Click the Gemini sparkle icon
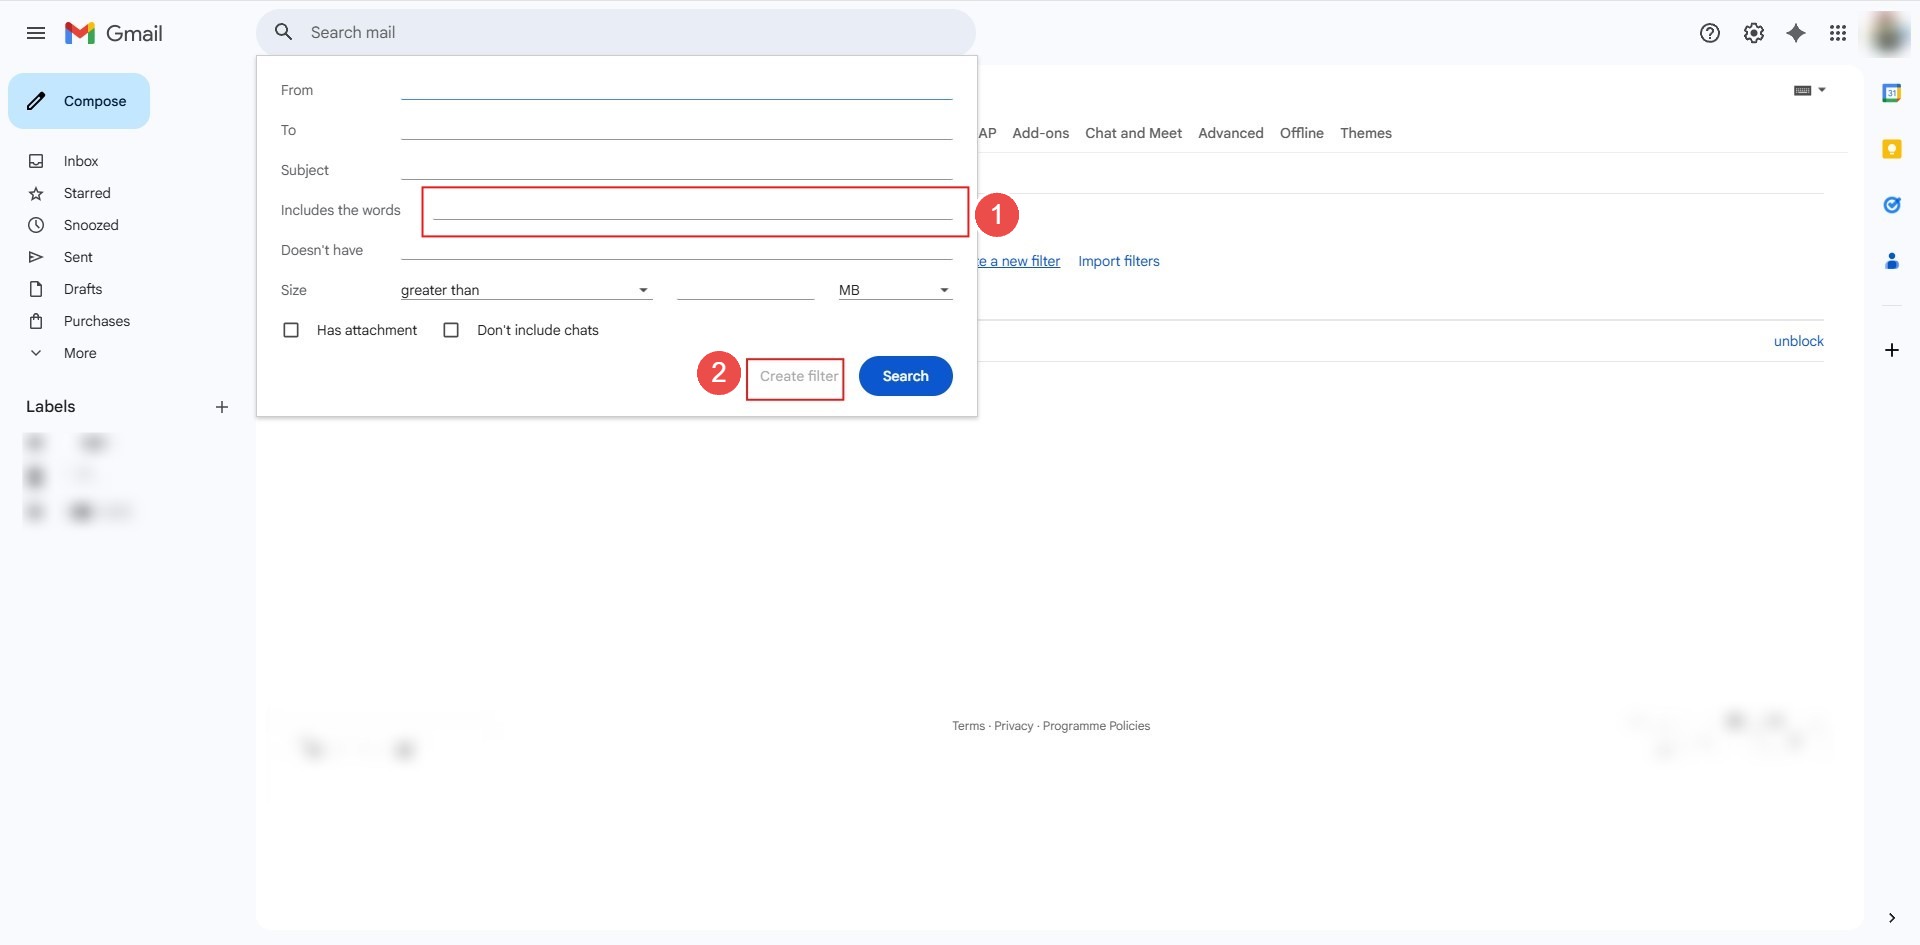This screenshot has height=945, width=1920. tap(1796, 33)
